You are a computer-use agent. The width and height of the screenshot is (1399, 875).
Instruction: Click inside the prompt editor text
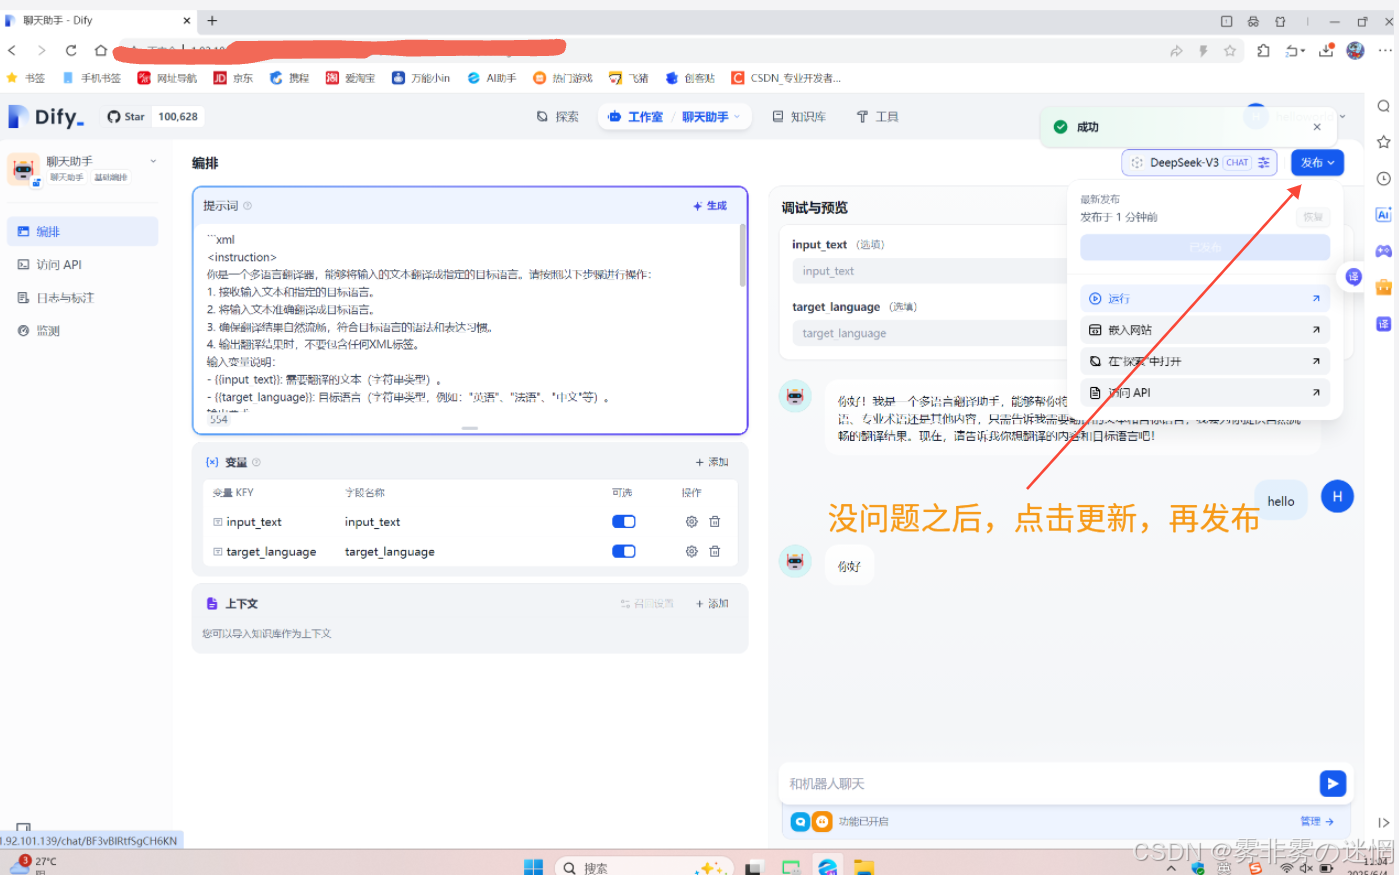(x=470, y=318)
